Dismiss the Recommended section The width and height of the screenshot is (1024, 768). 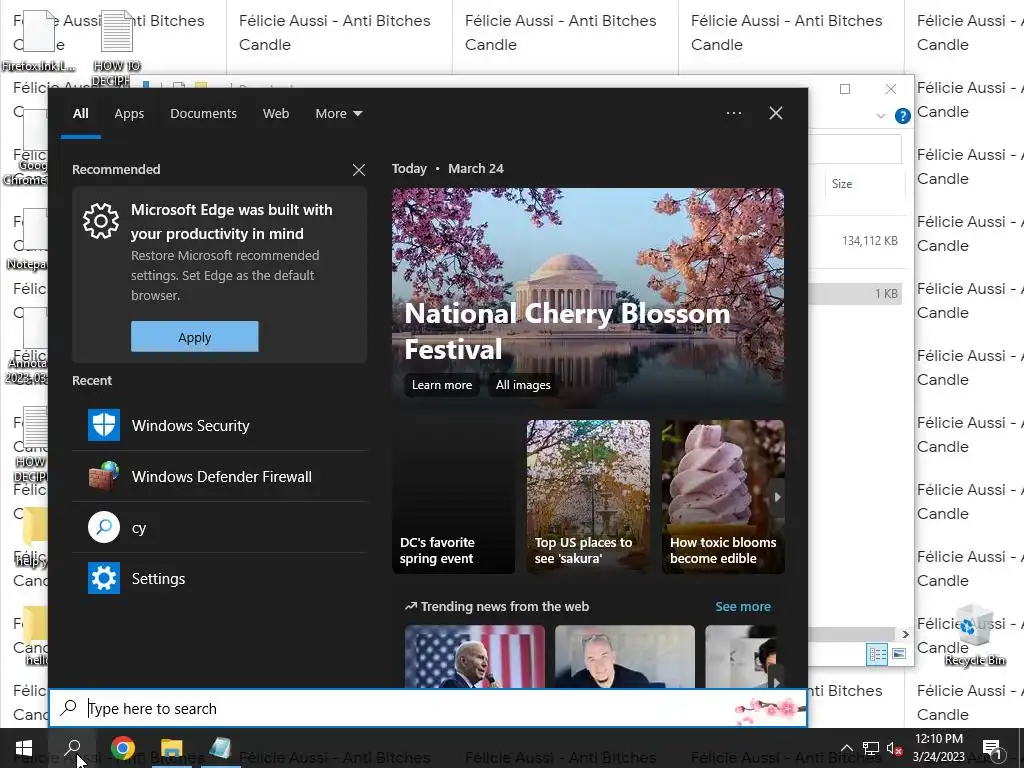pos(359,170)
